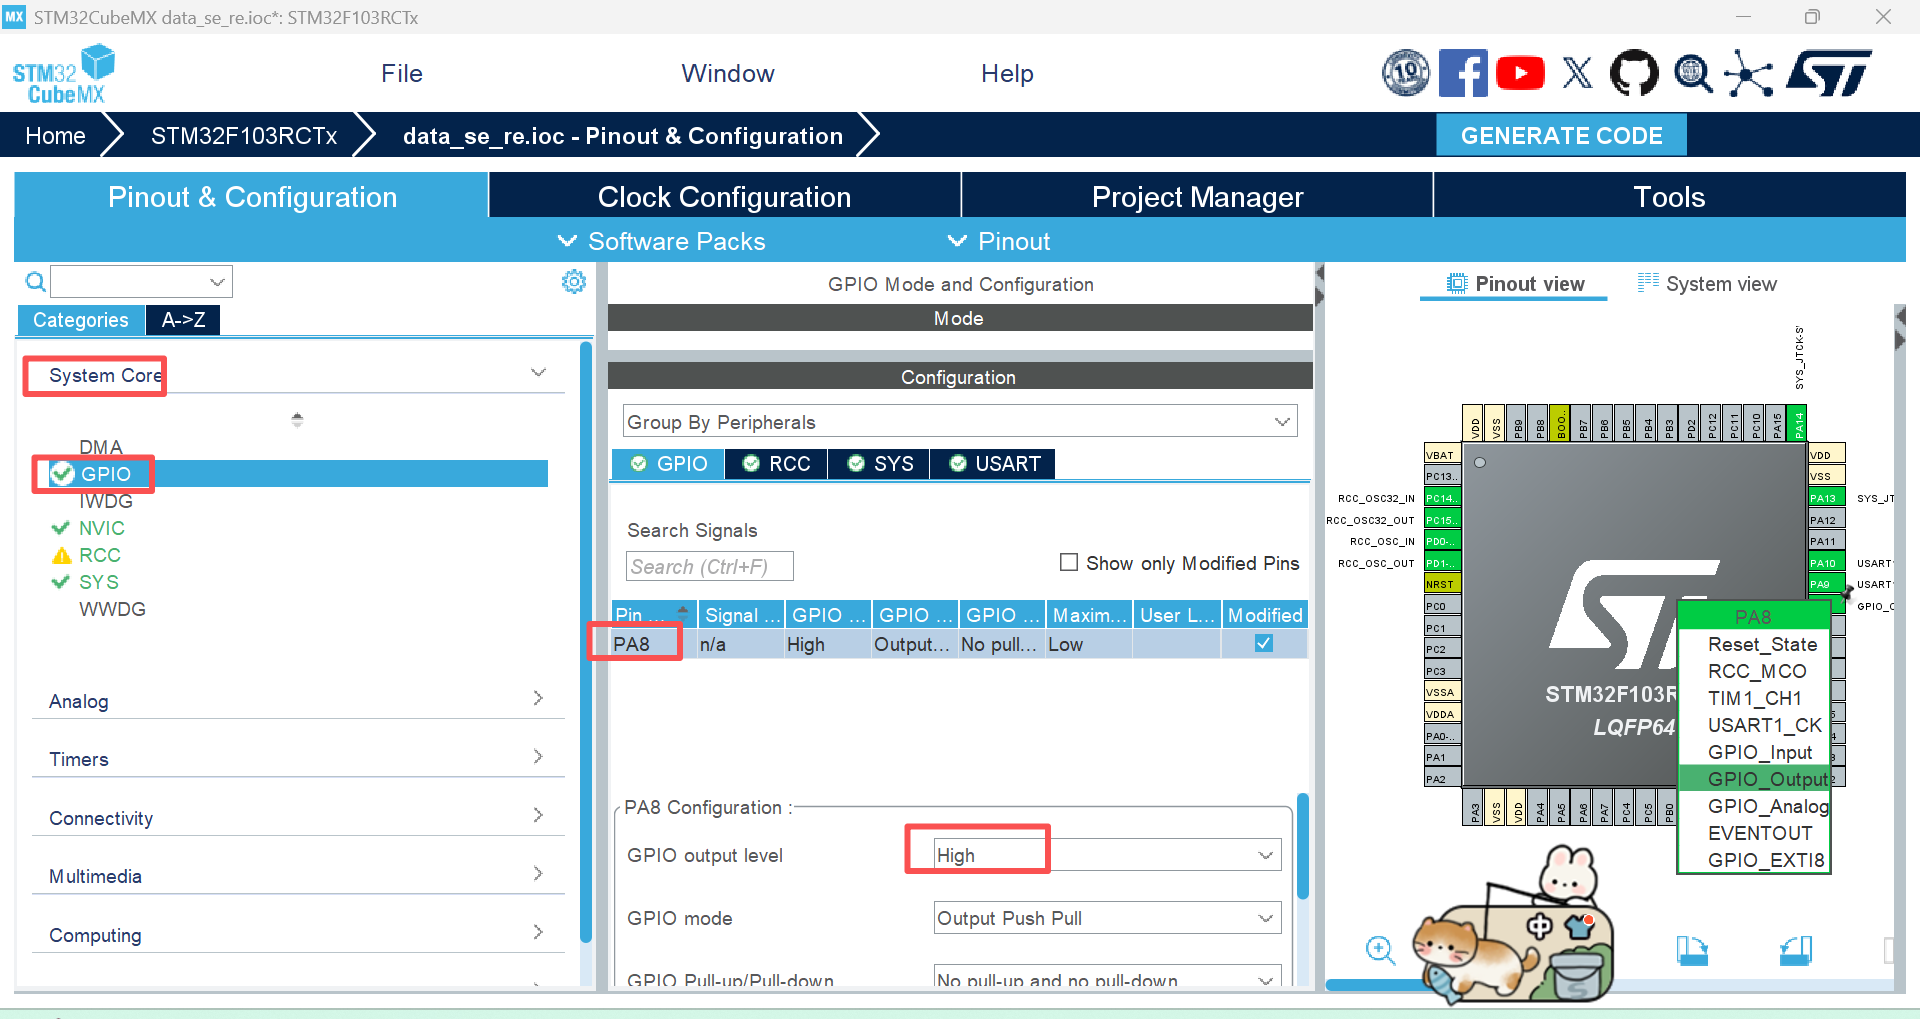Open the Group By Peripherals dropdown

pos(960,422)
